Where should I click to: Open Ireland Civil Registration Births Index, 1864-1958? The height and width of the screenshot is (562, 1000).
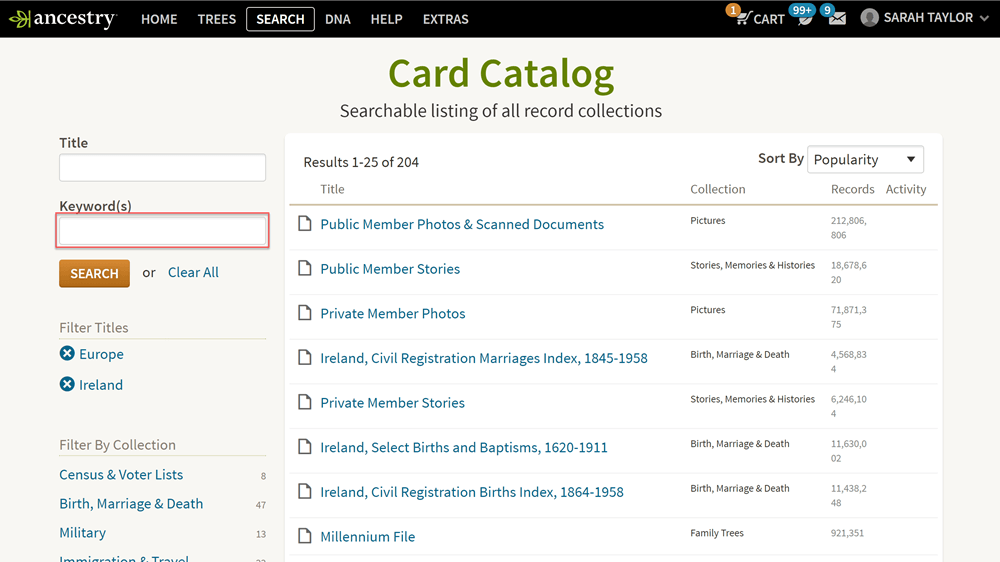click(x=472, y=492)
